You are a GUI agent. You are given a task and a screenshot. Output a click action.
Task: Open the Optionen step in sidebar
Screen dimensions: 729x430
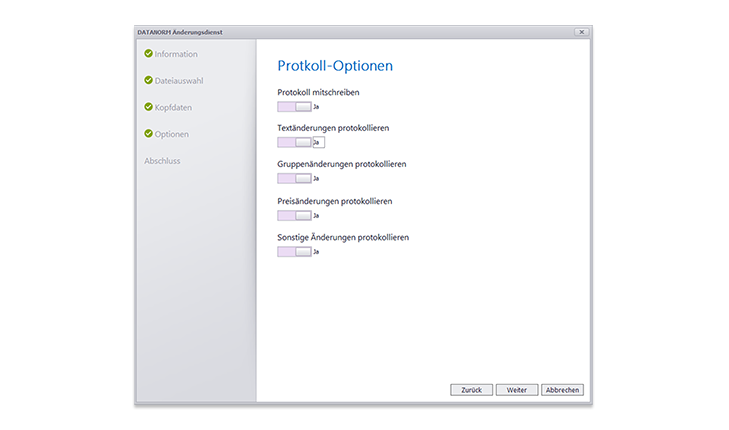172,134
